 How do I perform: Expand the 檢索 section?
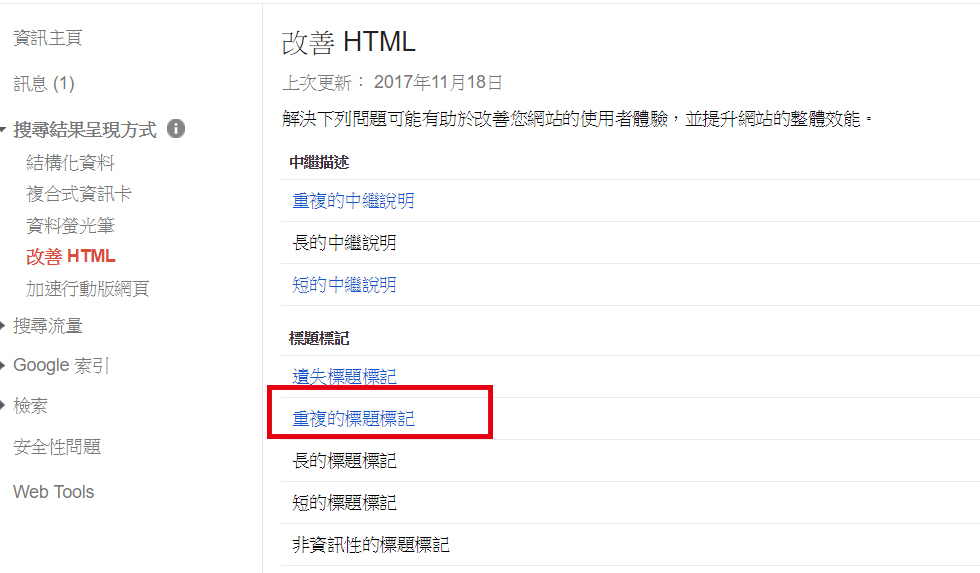click(30, 407)
